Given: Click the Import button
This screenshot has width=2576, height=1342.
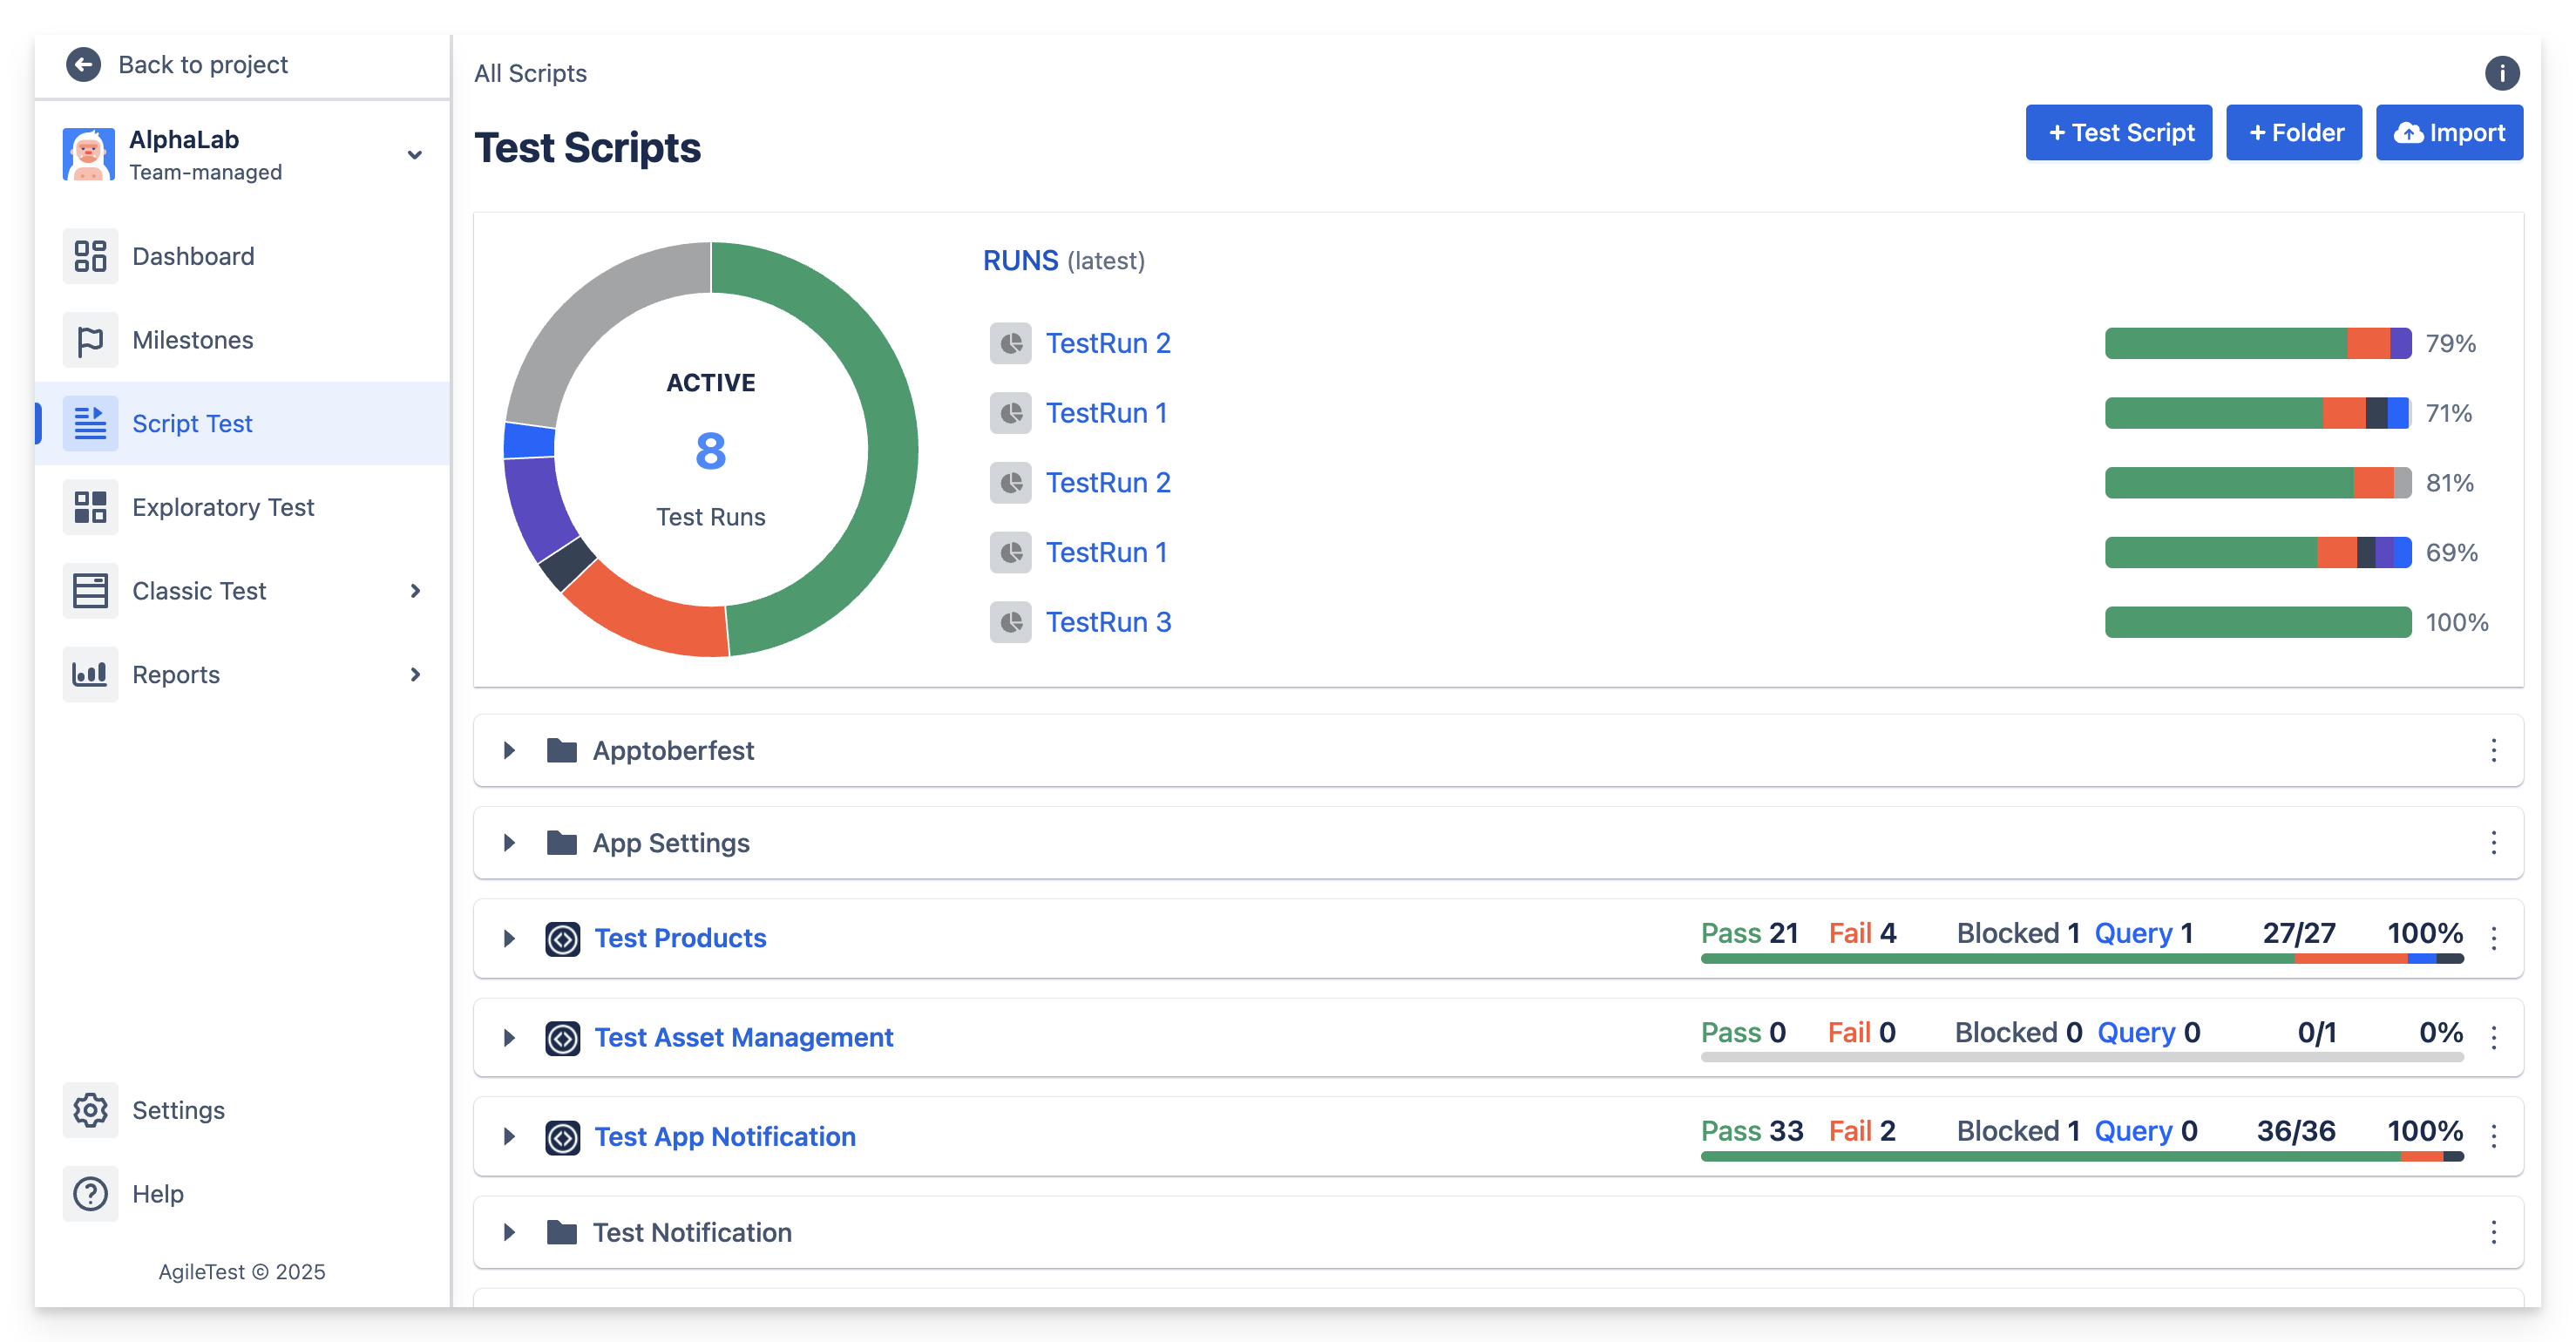Looking at the screenshot, I should point(2448,133).
